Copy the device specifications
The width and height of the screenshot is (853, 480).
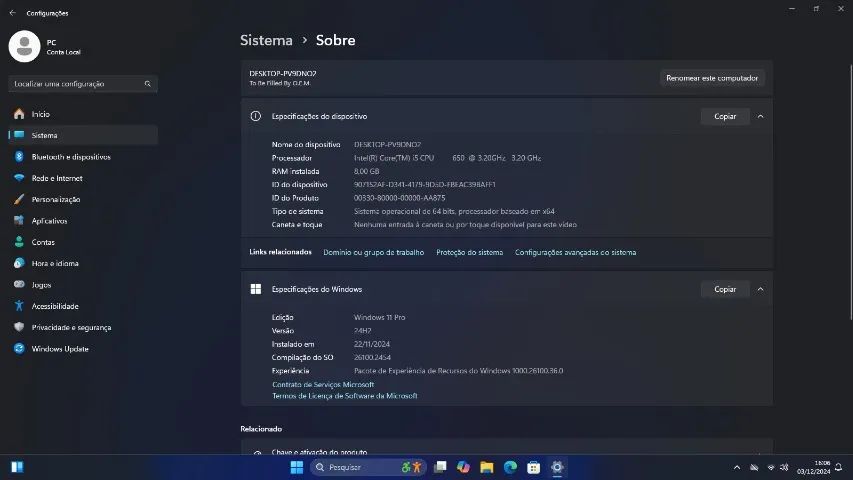[725, 116]
